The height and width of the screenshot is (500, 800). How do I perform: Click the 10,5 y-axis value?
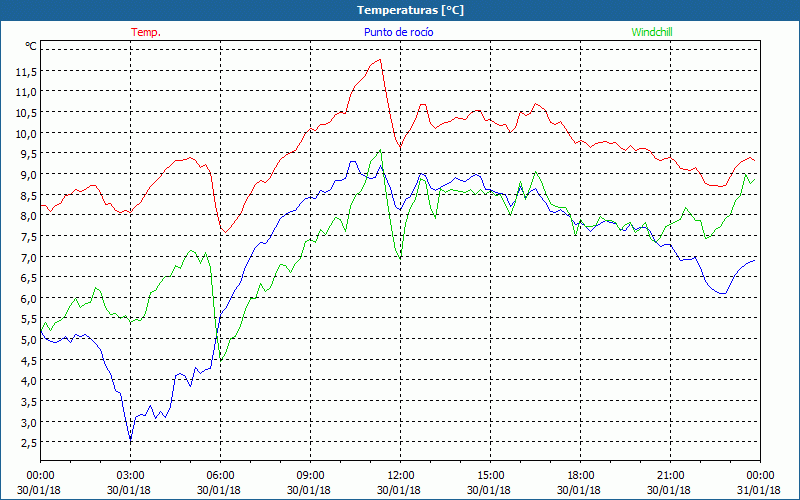click(27, 113)
